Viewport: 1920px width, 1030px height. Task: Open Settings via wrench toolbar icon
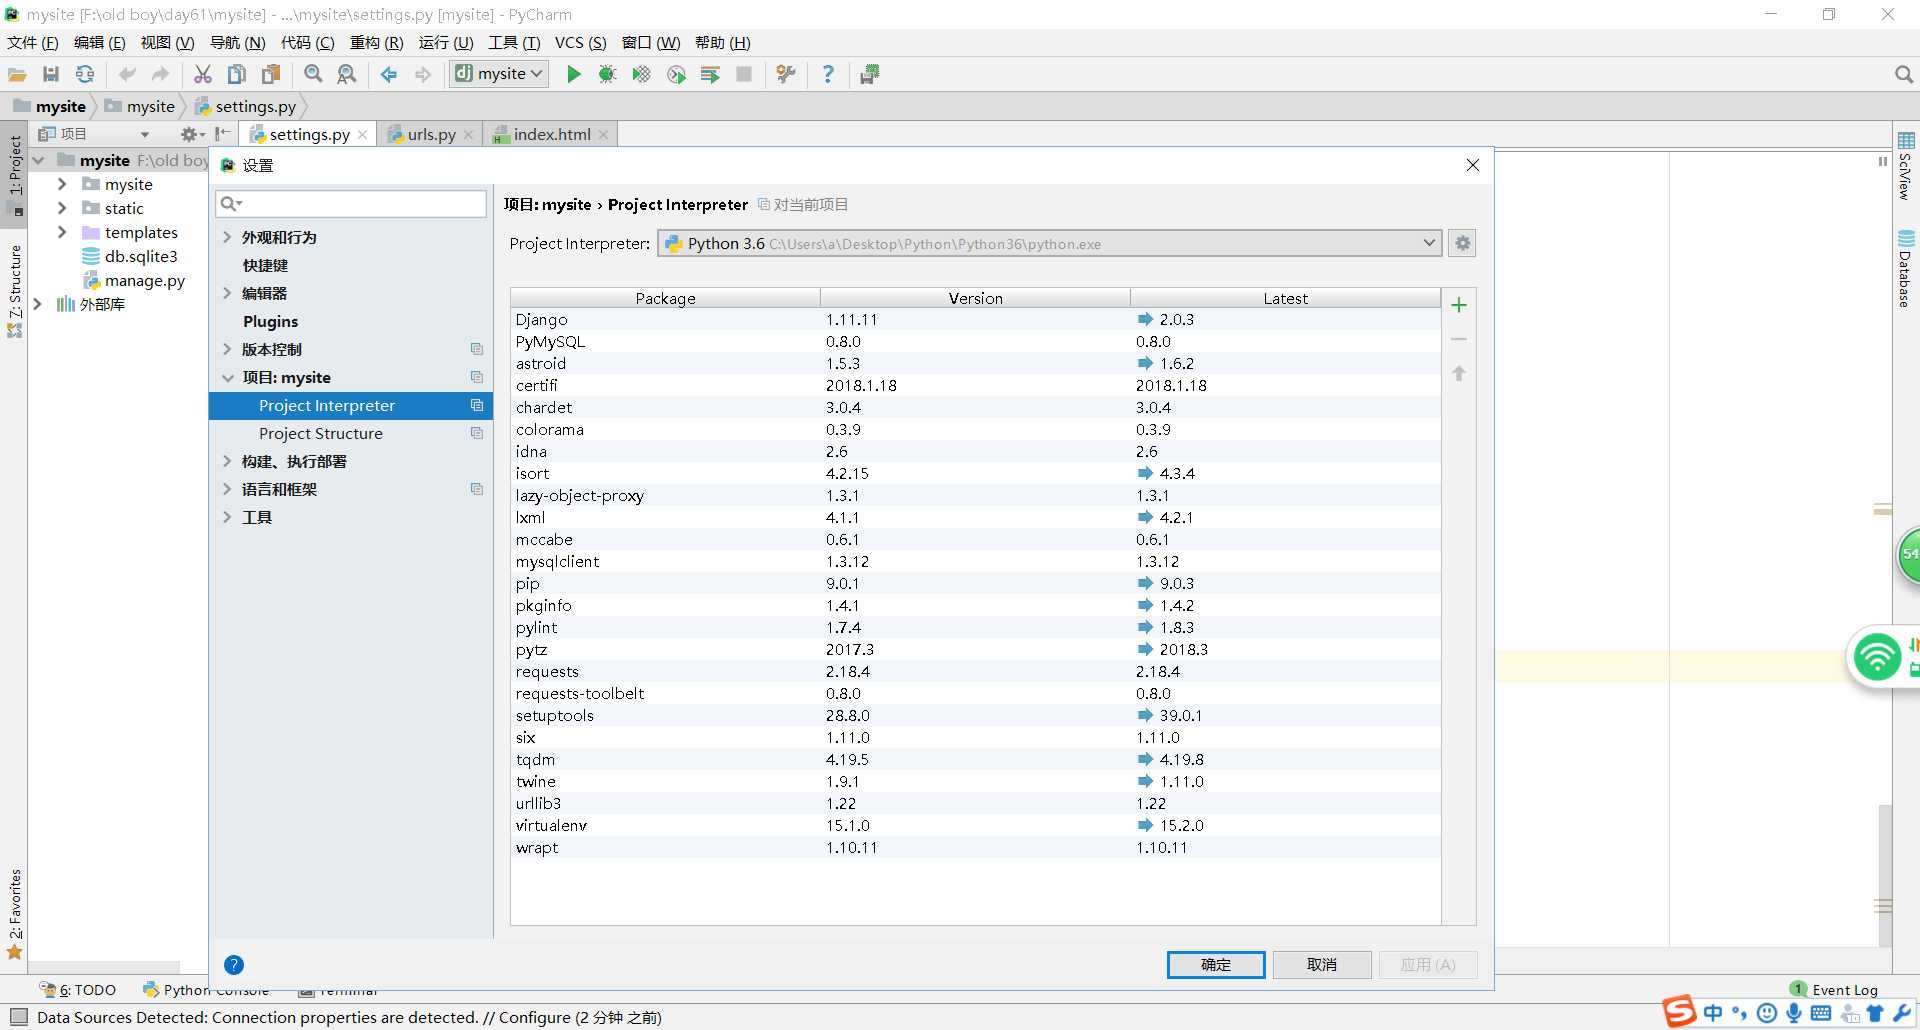(786, 74)
